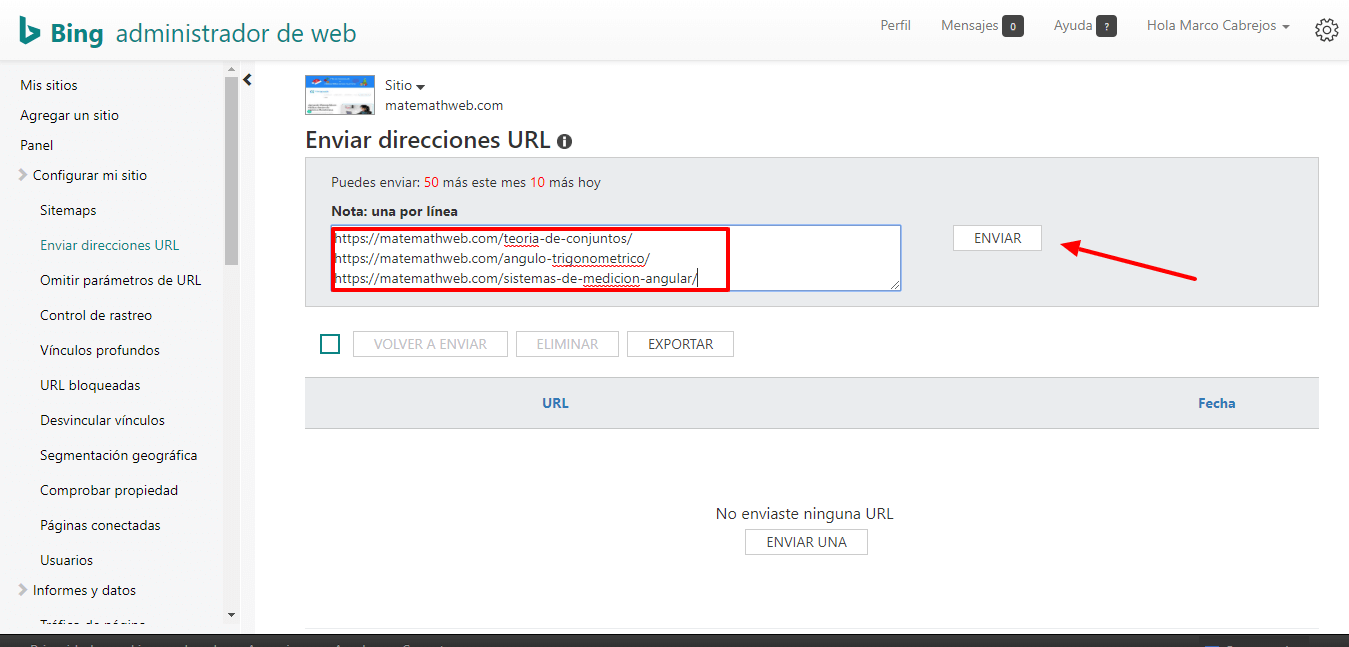Screen dimensions: 1349x647
Task: Open Páginas conectadas
Action: pos(100,525)
